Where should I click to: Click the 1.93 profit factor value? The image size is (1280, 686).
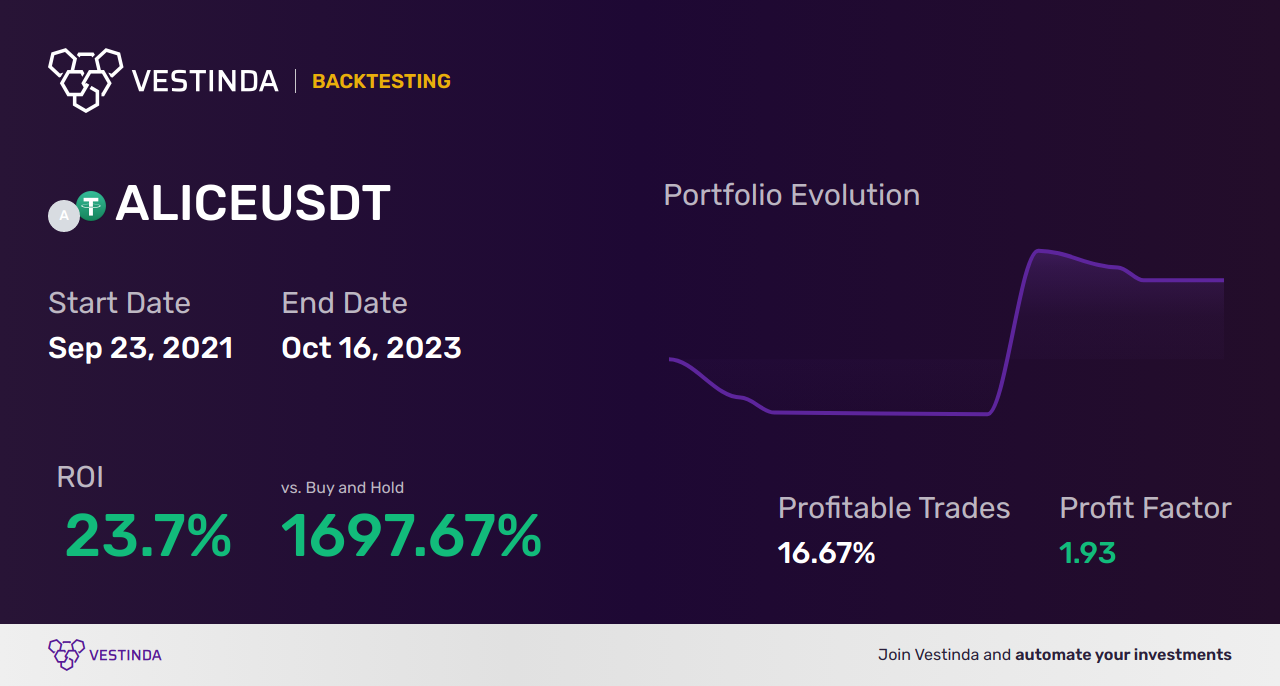(x=1087, y=552)
